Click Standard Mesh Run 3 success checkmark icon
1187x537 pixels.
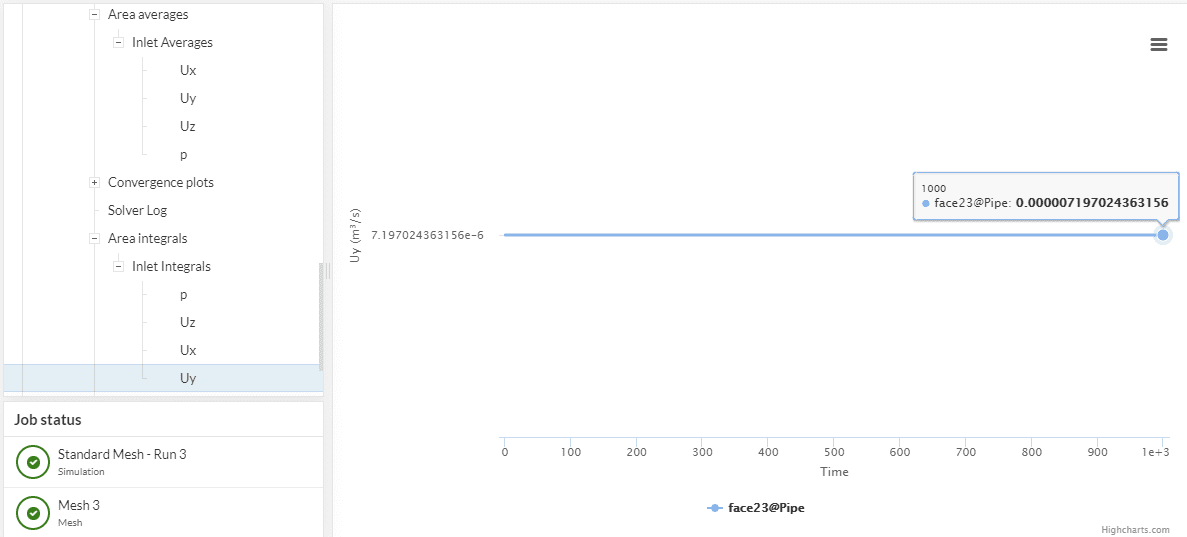tap(33, 462)
